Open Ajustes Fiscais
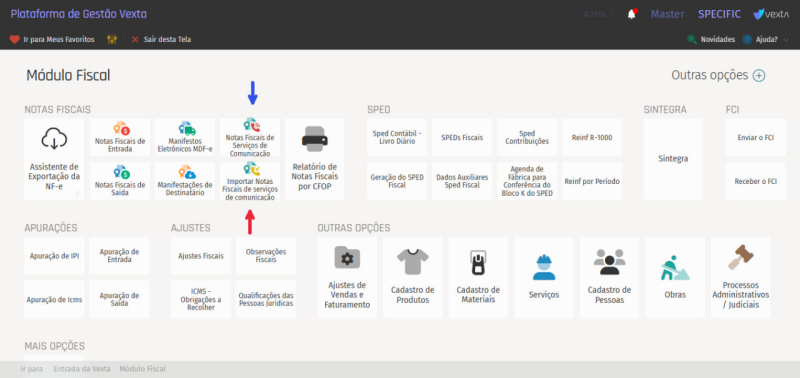Screen dimensions: 800x378 (x=201, y=256)
